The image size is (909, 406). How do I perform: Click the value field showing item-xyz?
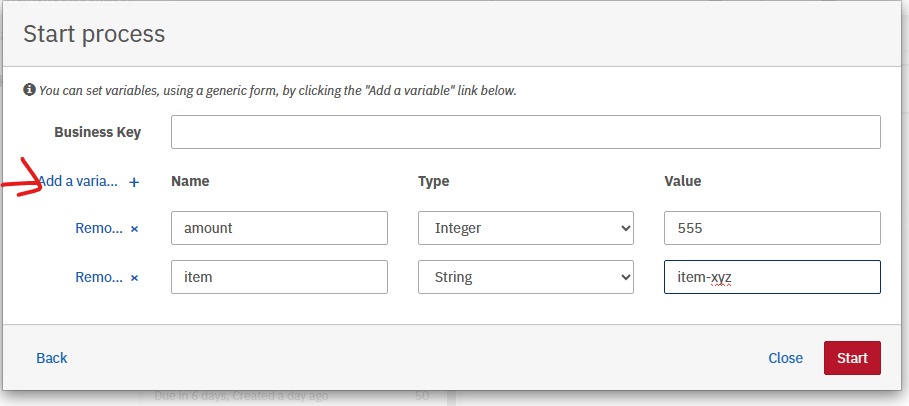point(771,277)
